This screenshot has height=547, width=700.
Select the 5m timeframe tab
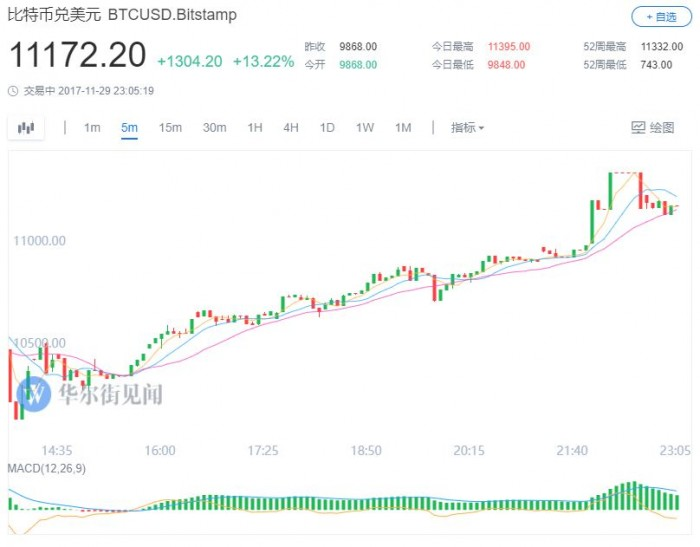(x=129, y=128)
